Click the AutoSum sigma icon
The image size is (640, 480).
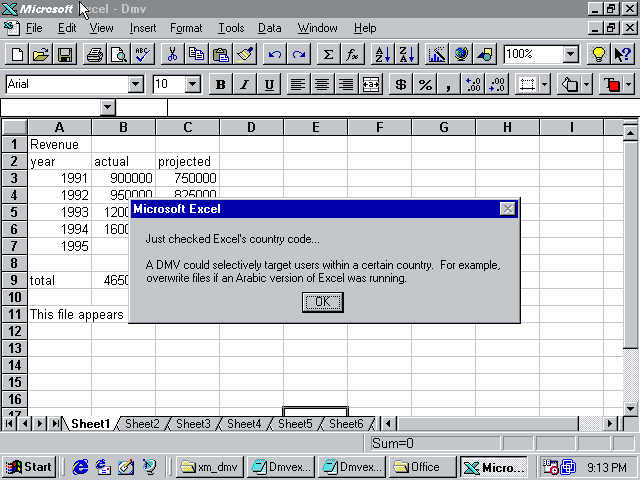(329, 54)
